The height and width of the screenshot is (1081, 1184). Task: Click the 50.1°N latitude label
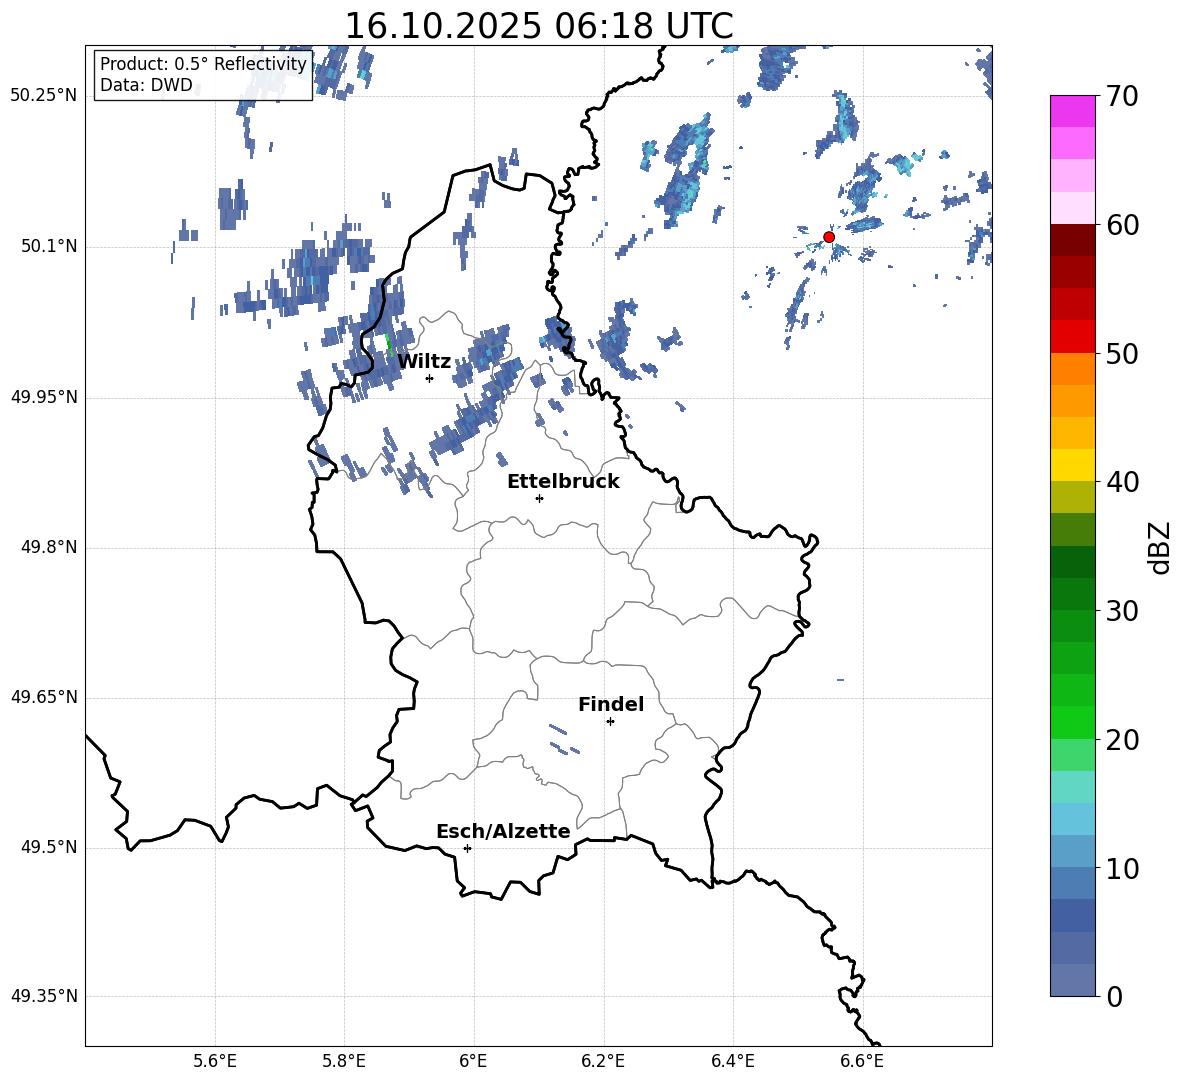[49, 247]
